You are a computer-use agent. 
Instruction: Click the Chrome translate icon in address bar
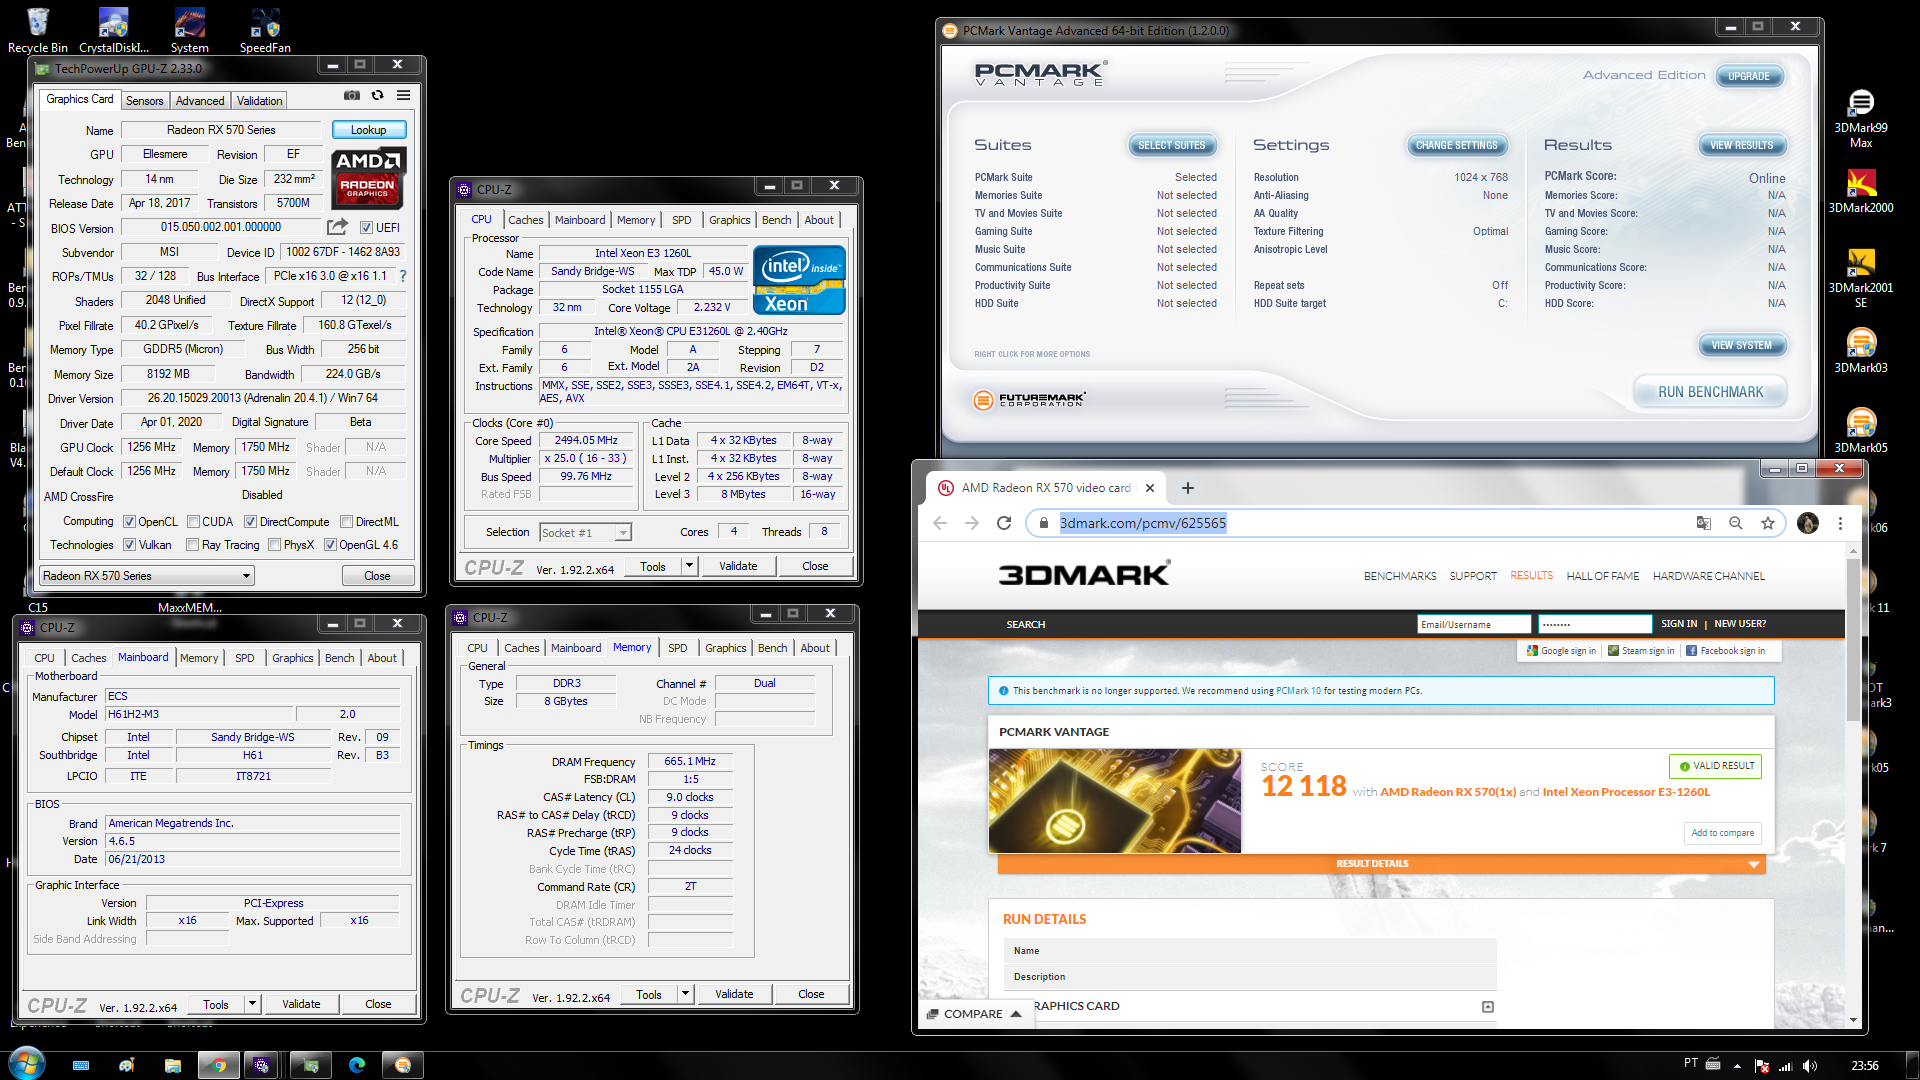pos(1704,523)
